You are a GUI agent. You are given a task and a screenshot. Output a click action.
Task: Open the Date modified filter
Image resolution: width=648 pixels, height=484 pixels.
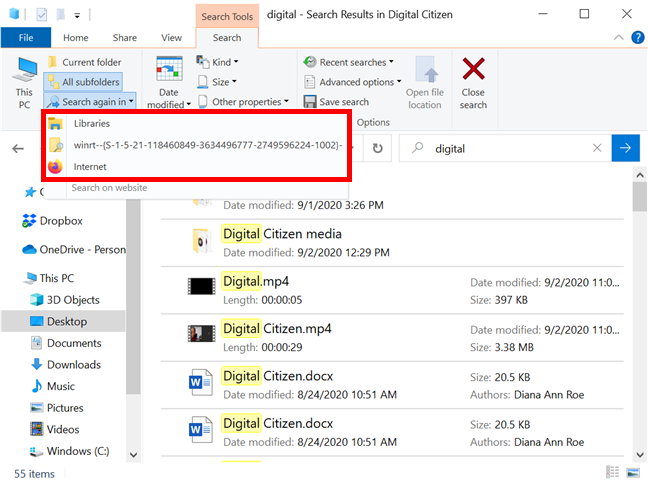[169, 82]
